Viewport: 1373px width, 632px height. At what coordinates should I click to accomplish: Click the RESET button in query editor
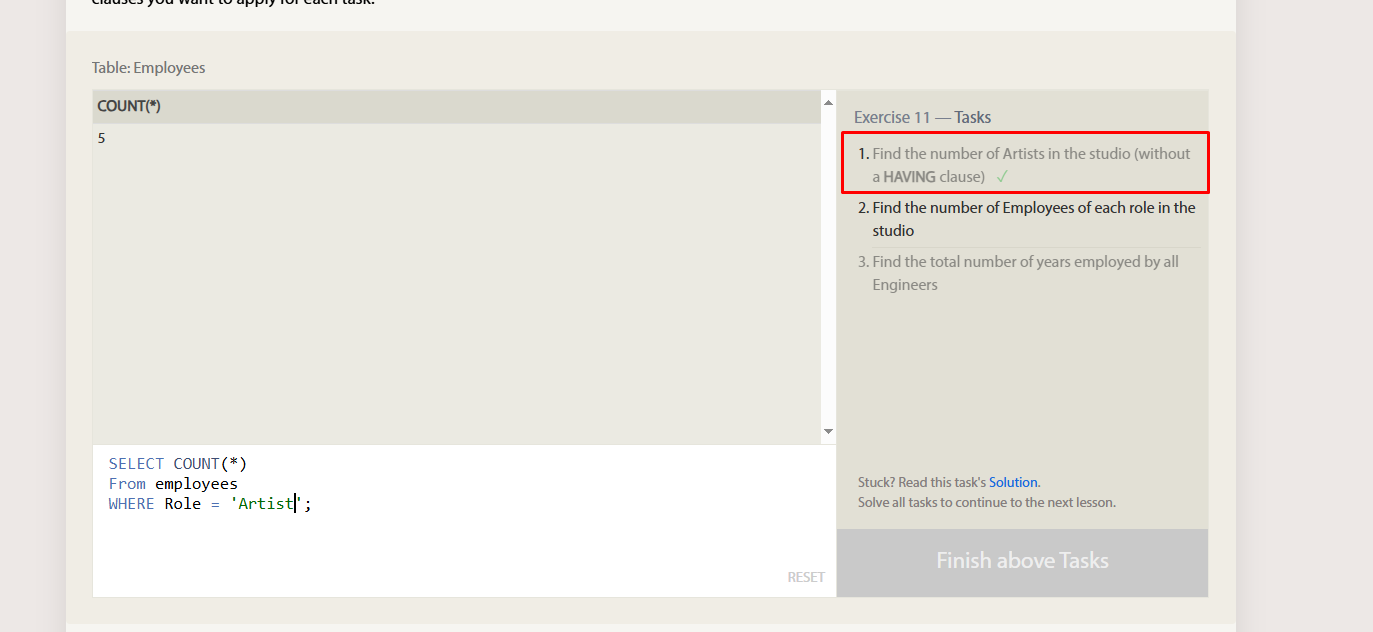click(x=806, y=577)
